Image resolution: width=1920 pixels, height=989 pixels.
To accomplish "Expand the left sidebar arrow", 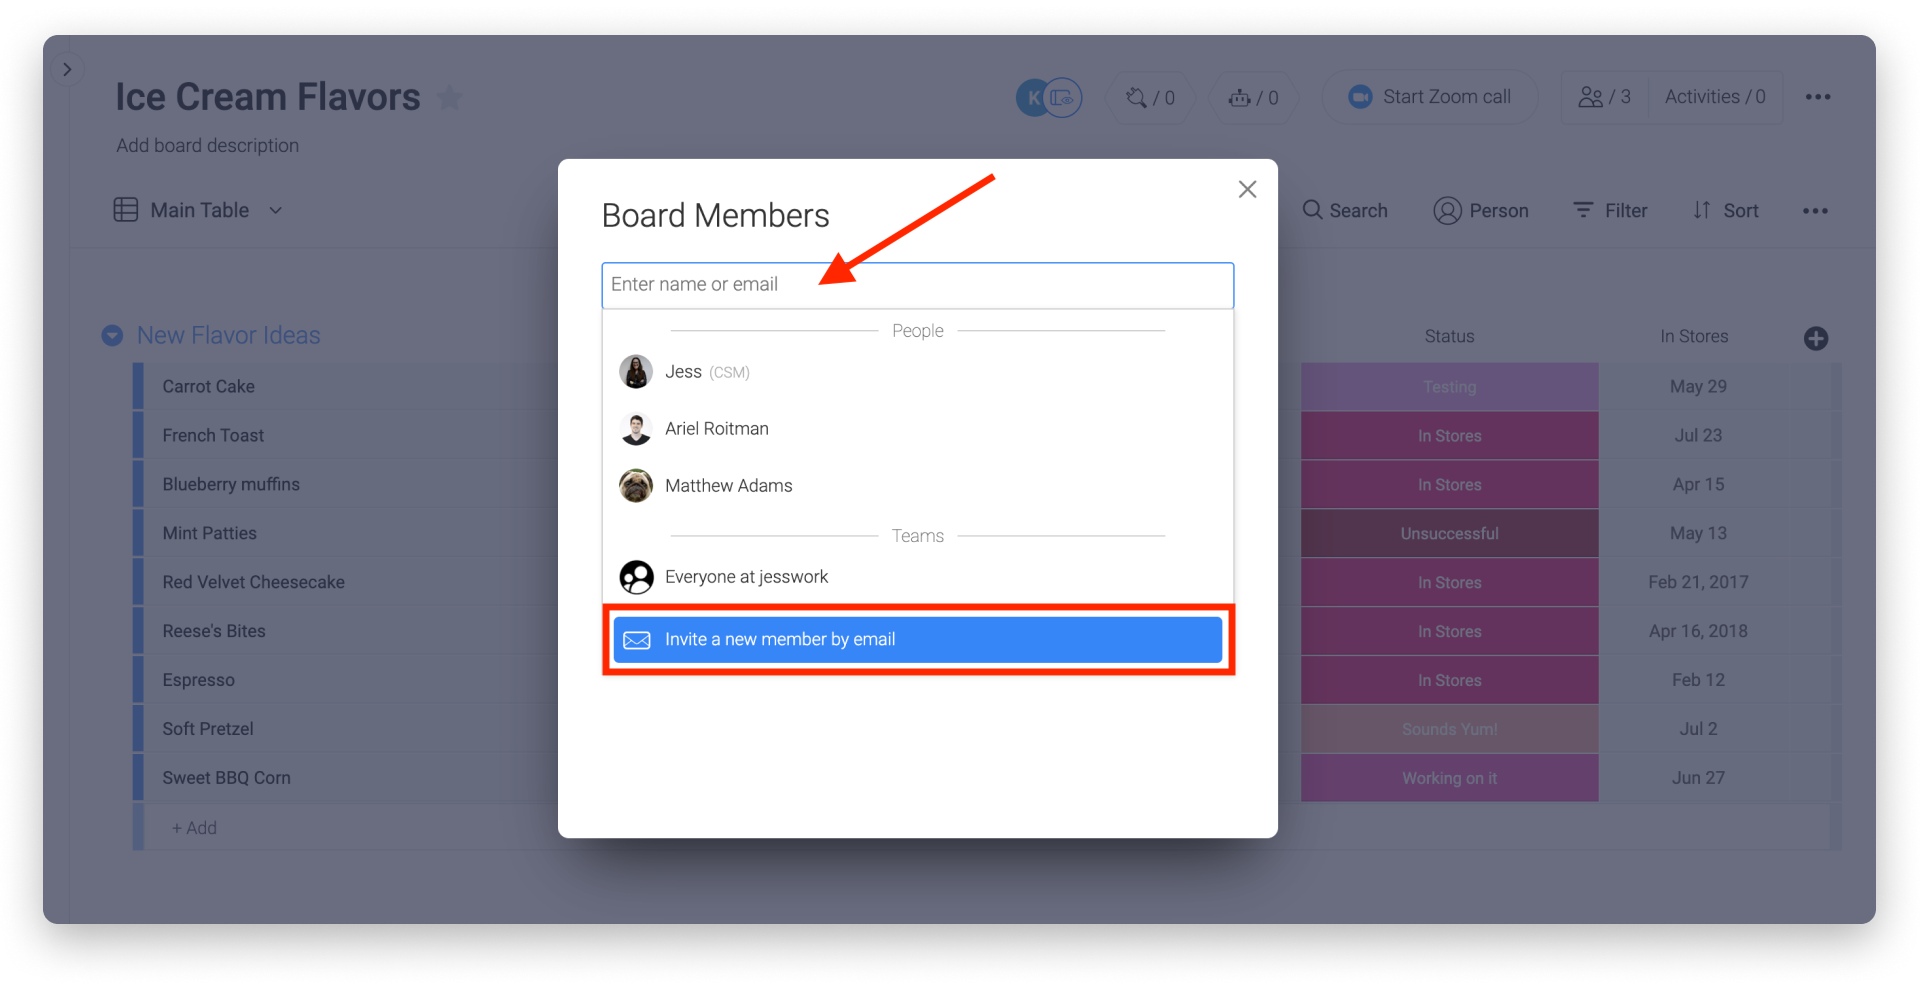I will [67, 69].
